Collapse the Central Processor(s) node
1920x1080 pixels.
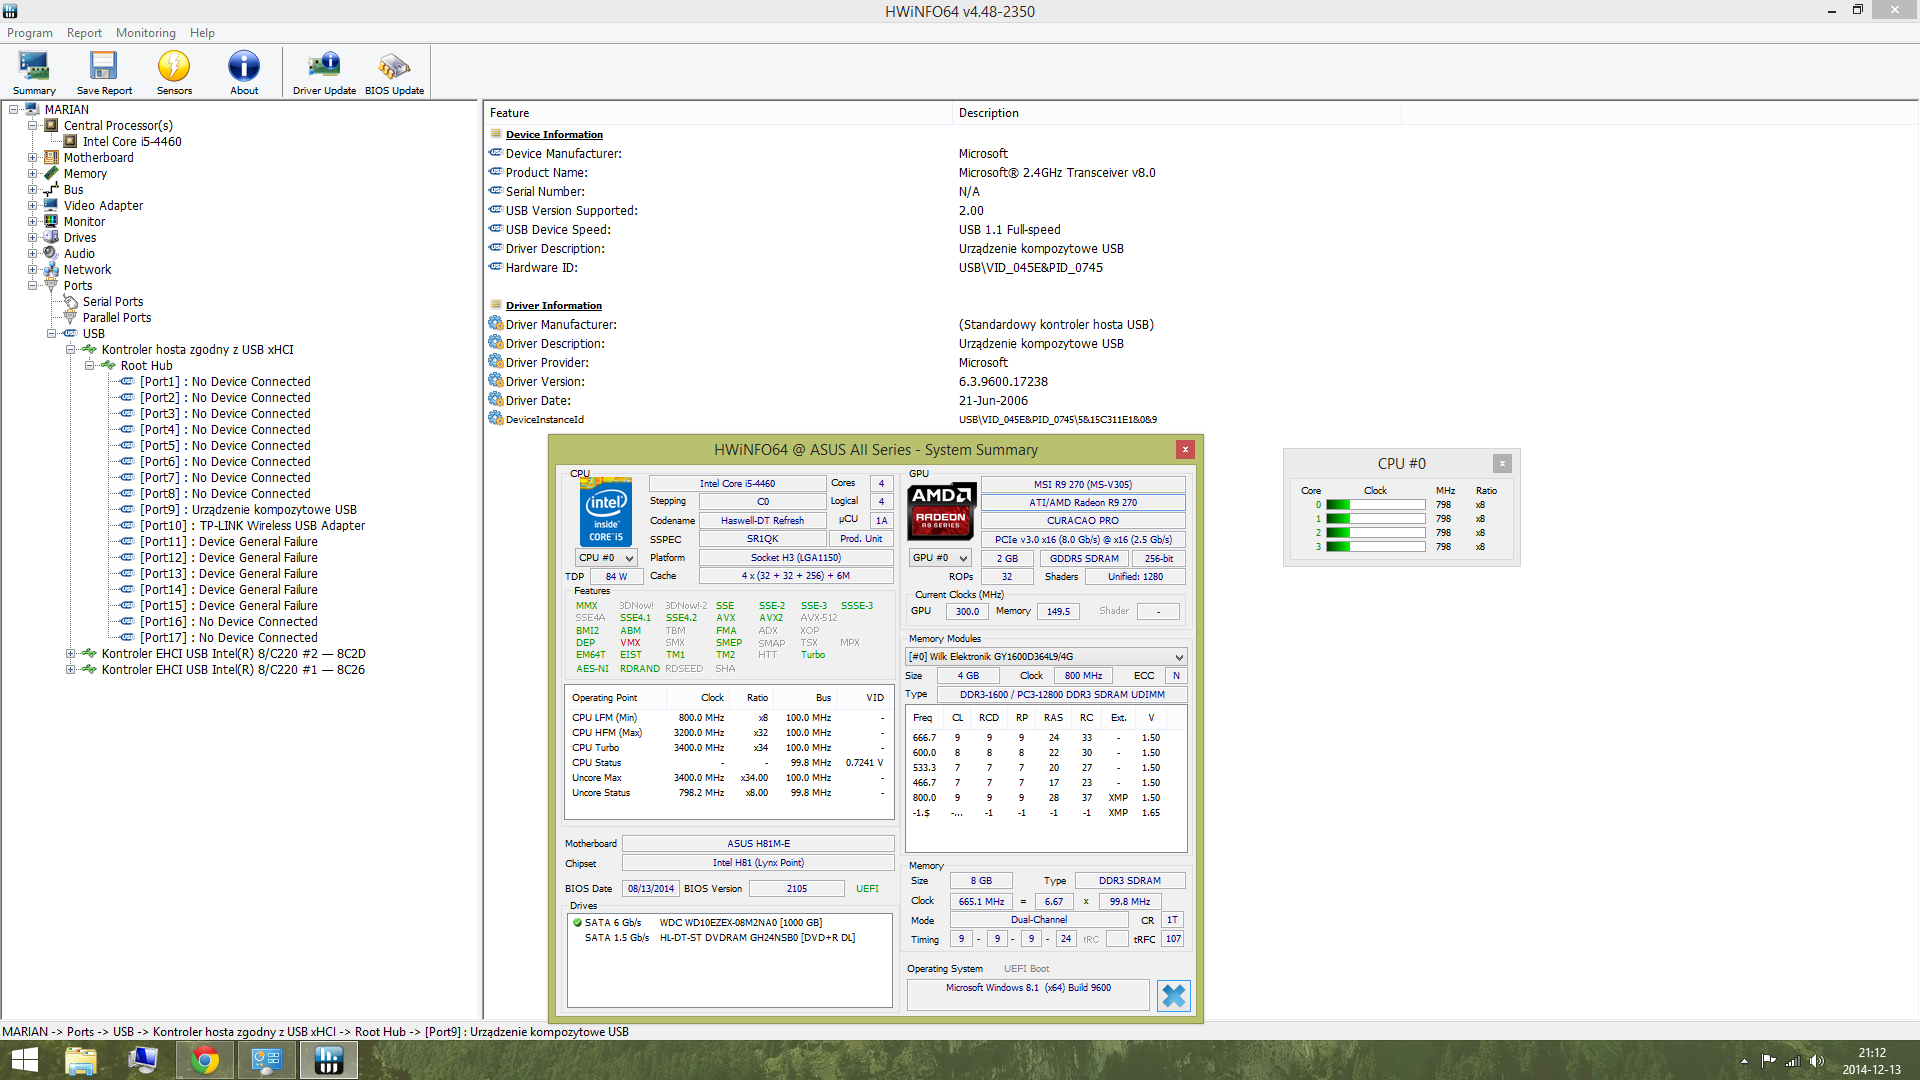33,126
